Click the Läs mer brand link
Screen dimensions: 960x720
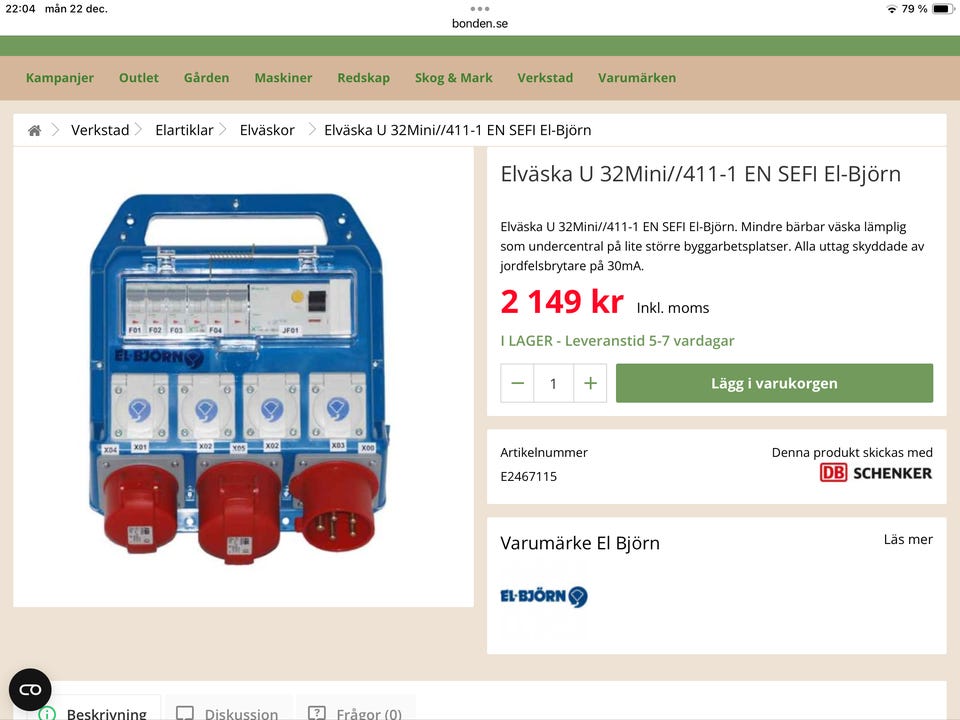[908, 539]
